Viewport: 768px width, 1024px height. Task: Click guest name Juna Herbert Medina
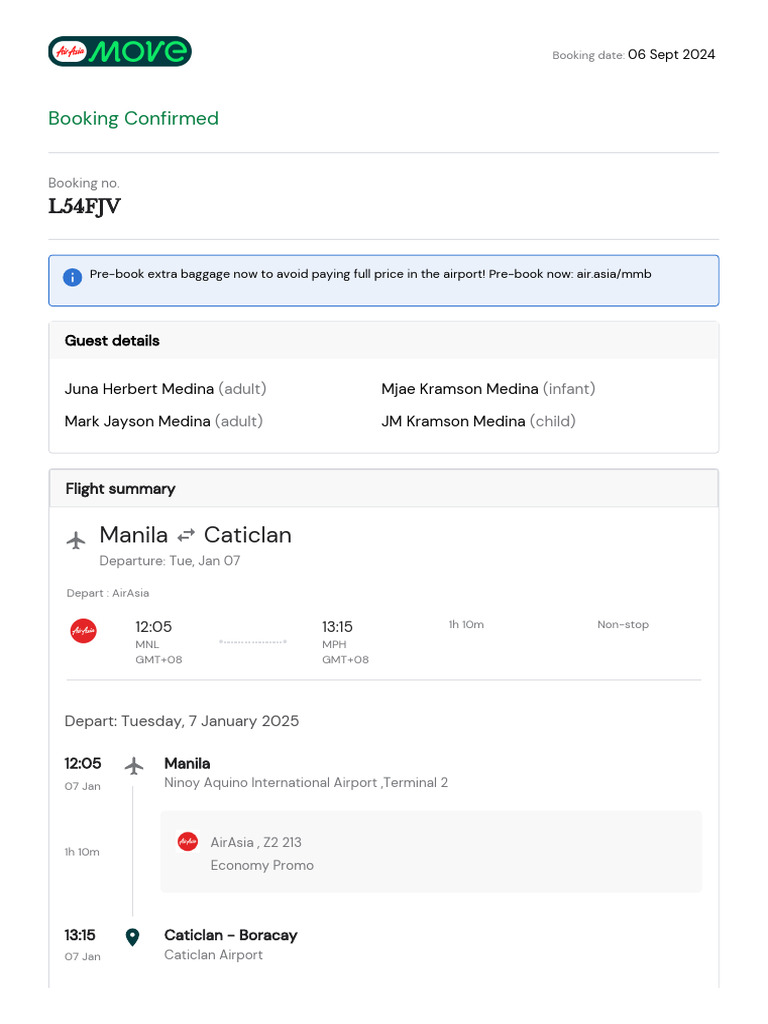click(139, 388)
